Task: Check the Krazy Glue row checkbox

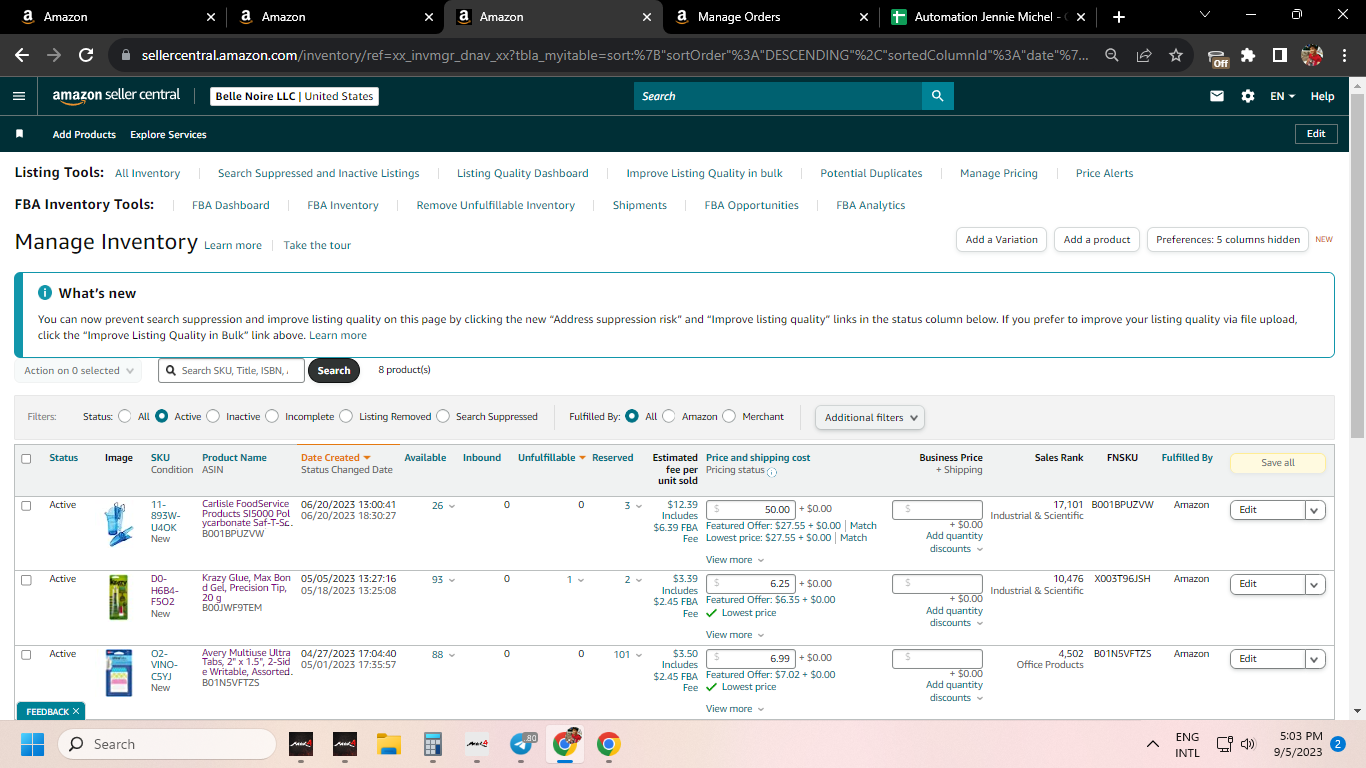Action: (26, 579)
